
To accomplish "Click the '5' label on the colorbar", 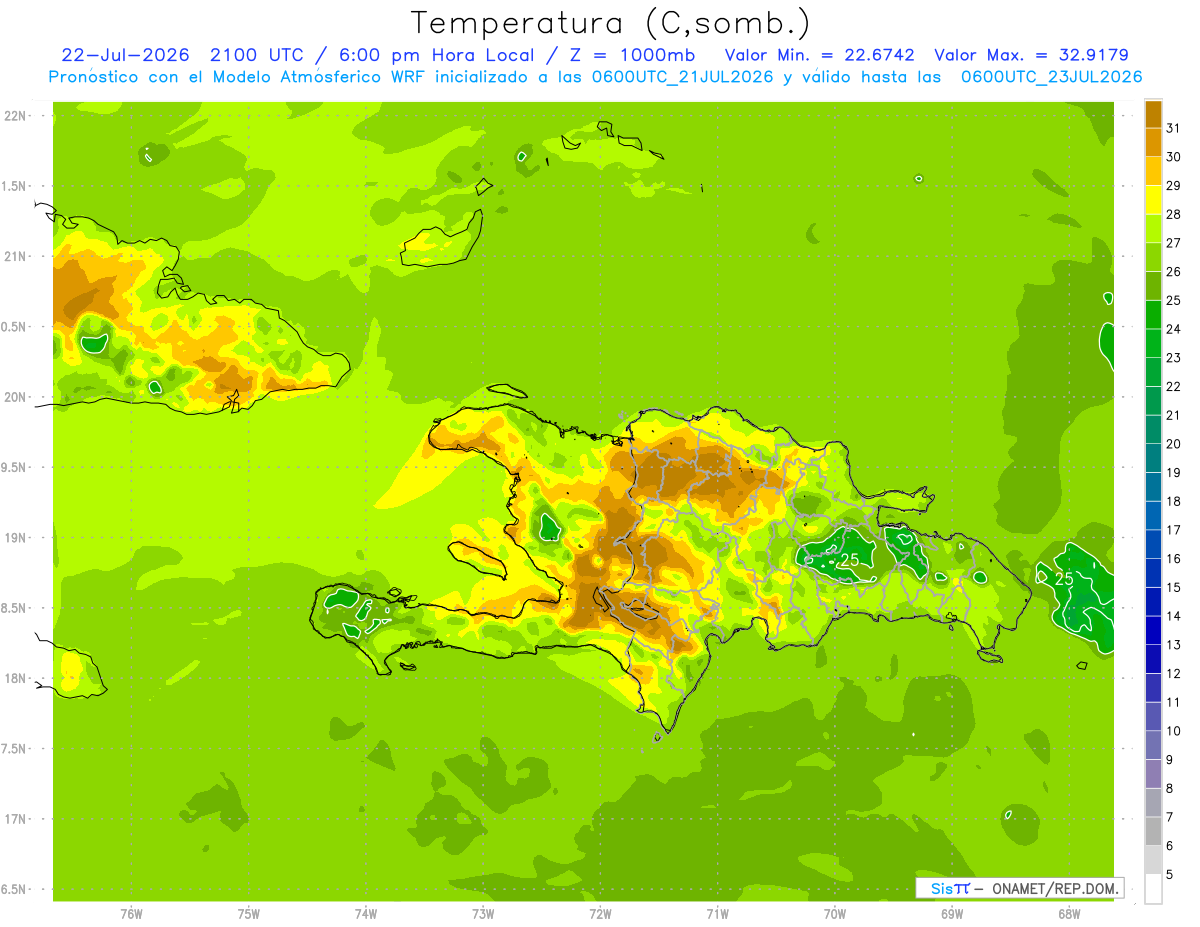I will [1169, 875].
